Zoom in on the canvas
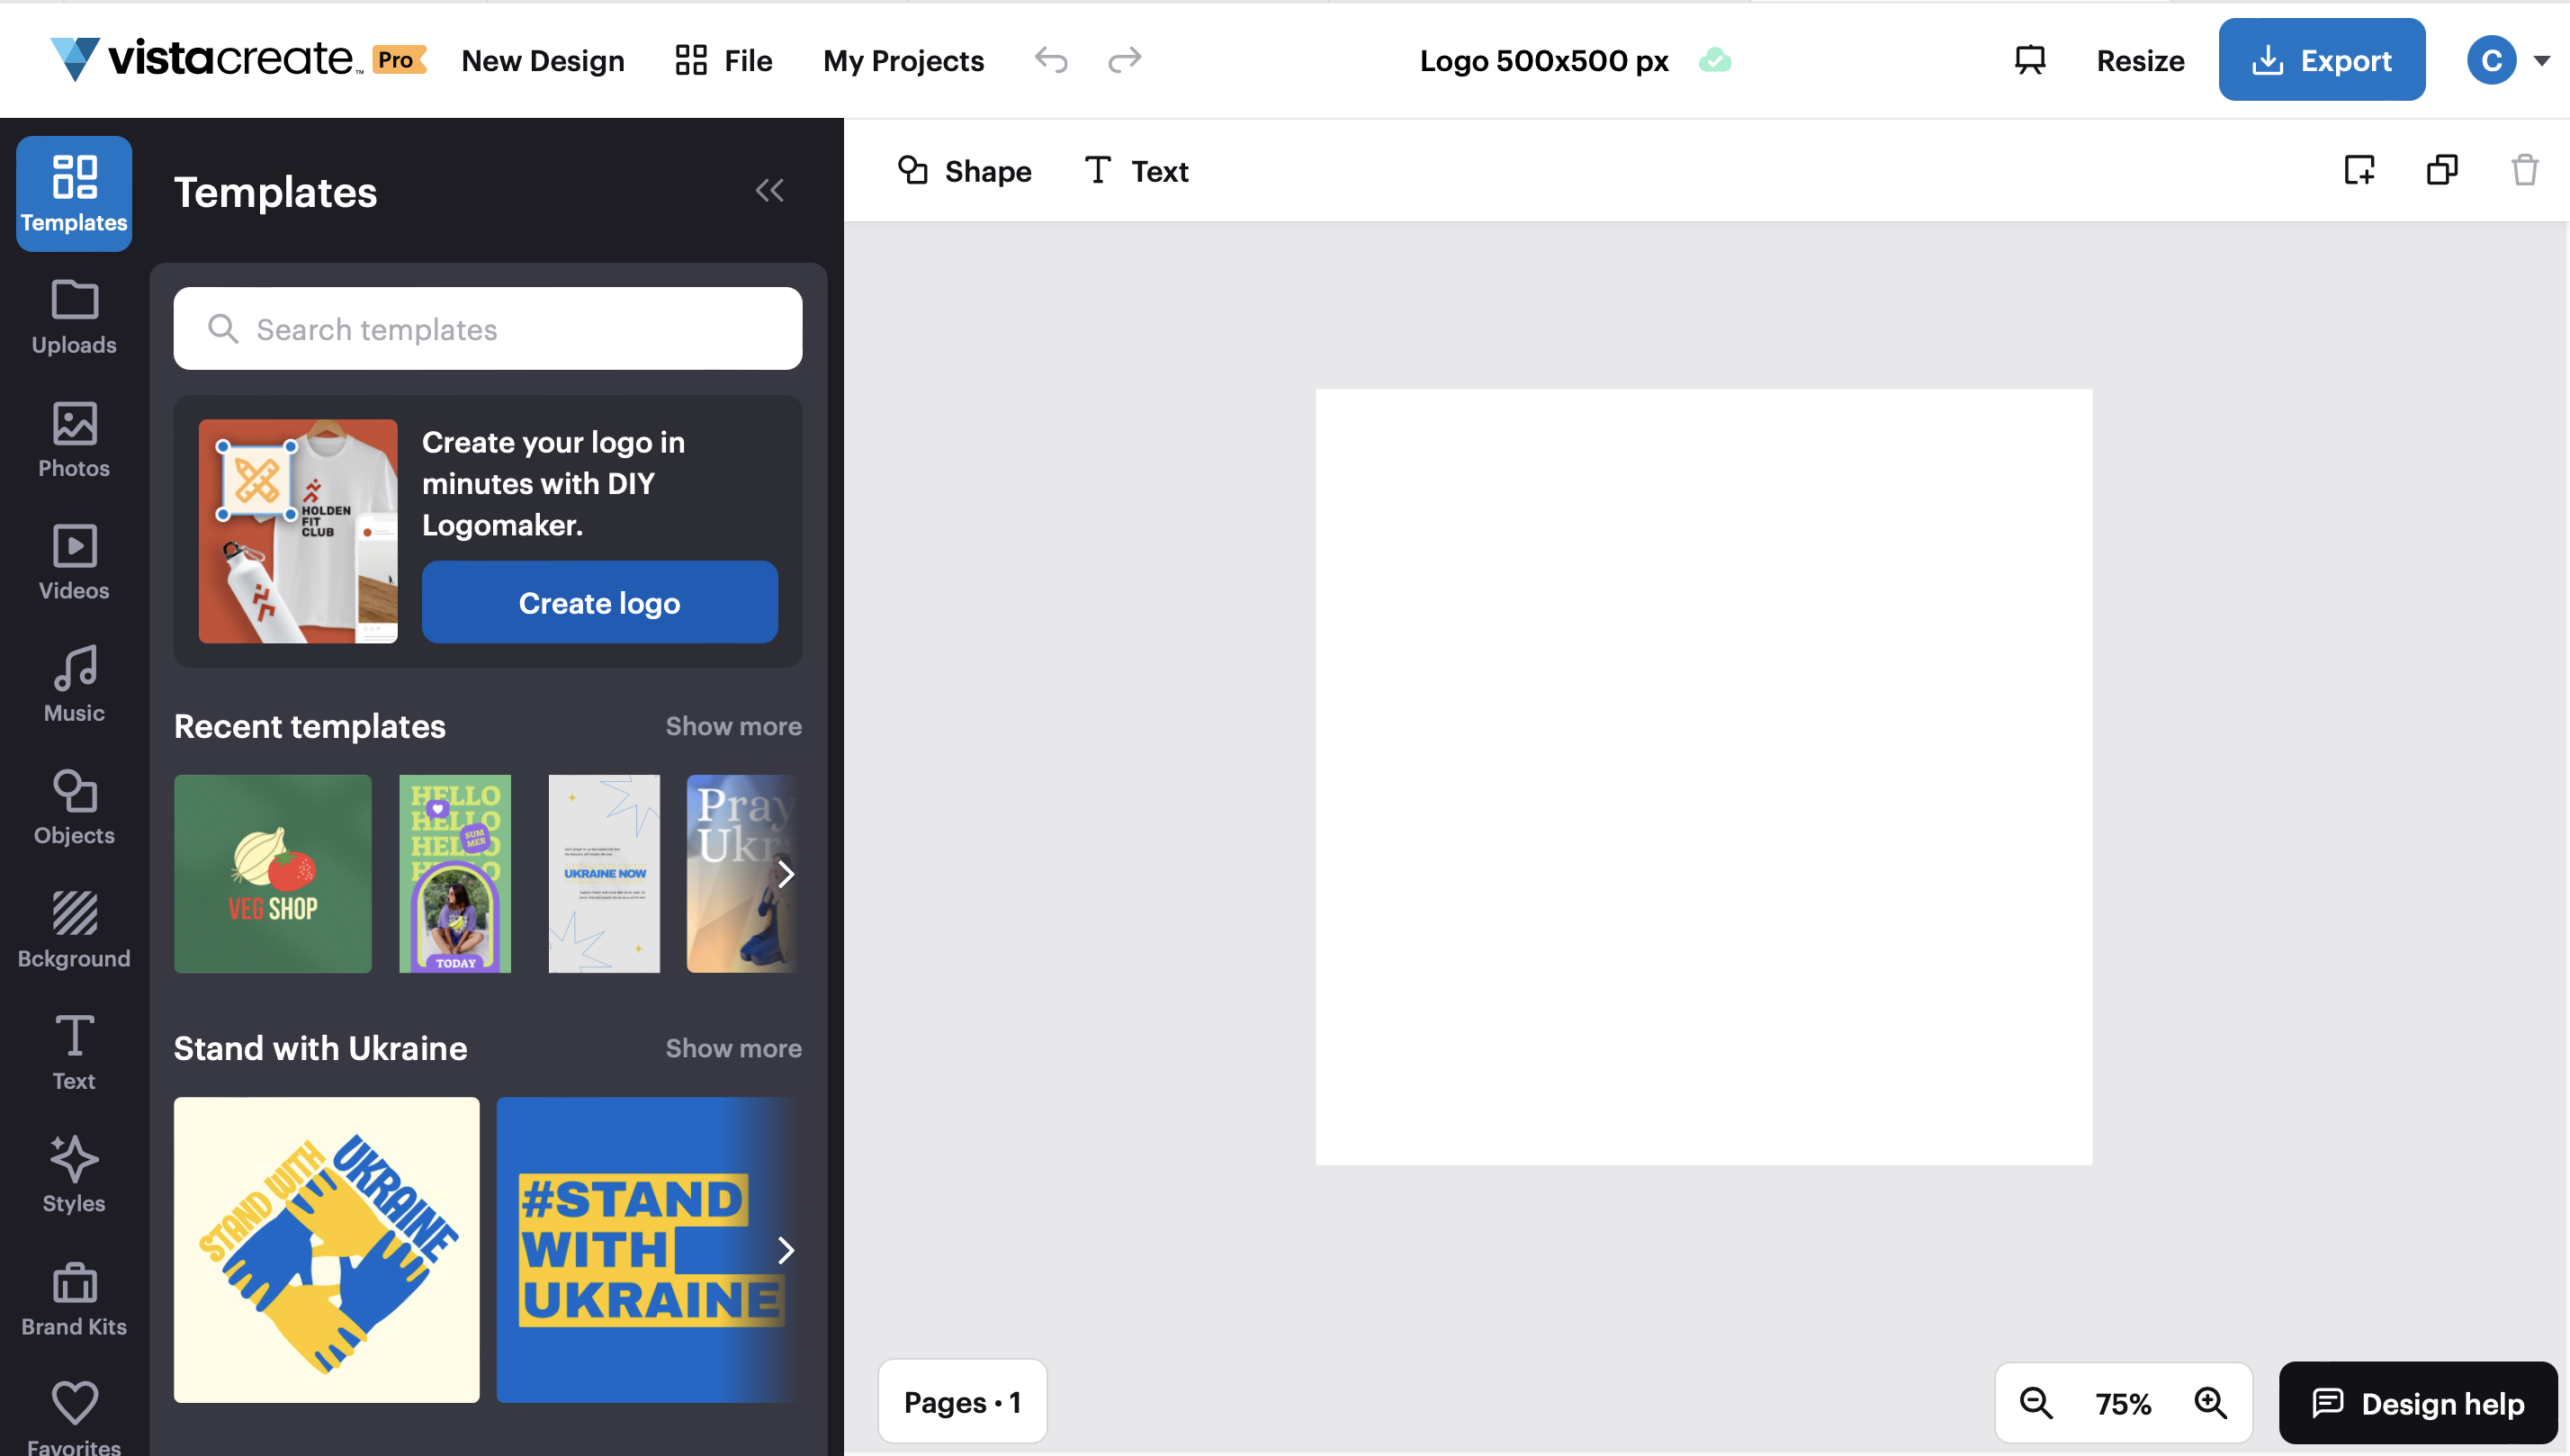Viewport: 2570px width, 1456px height. click(2210, 1403)
